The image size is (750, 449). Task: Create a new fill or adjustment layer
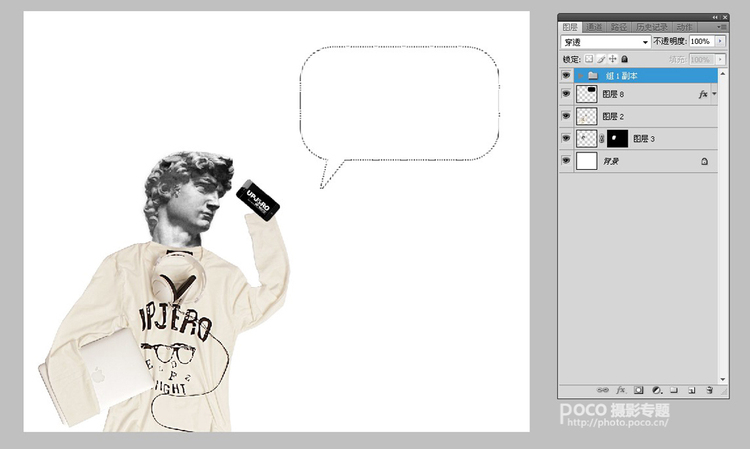pos(656,389)
